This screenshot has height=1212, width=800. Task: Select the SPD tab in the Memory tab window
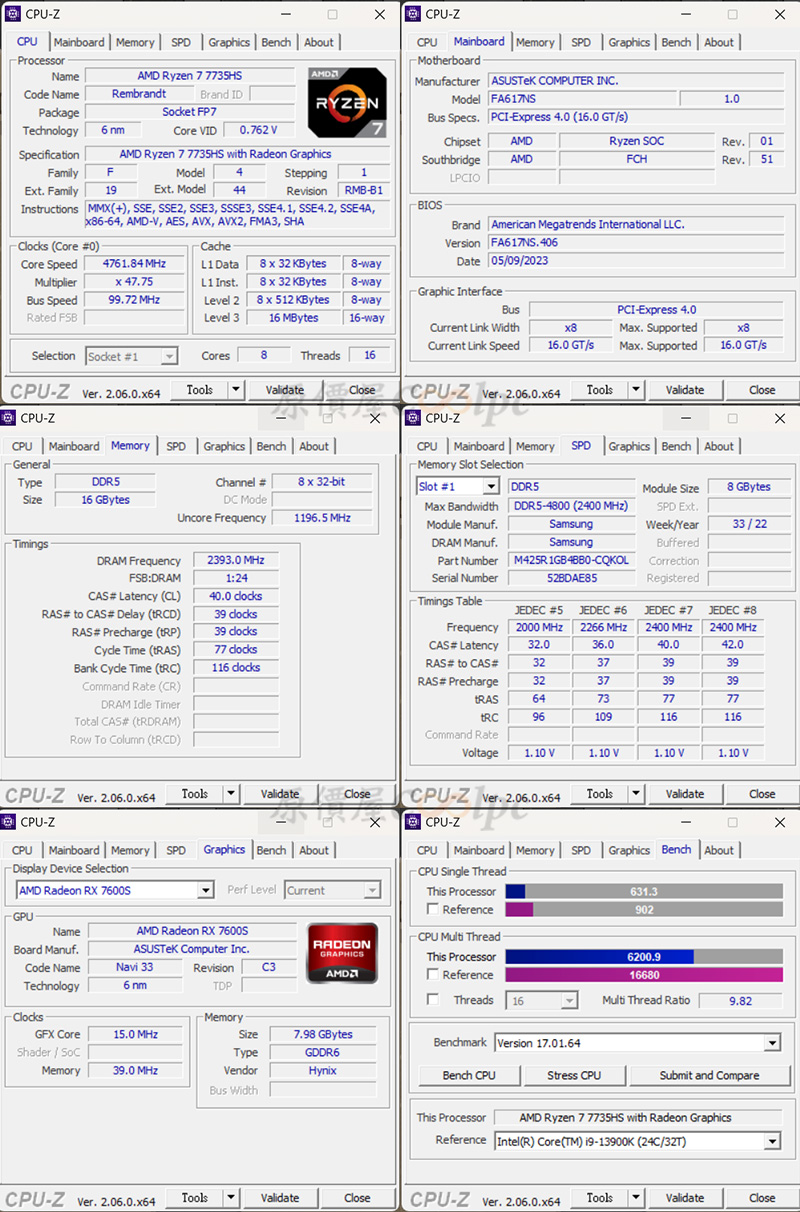[x=176, y=446]
